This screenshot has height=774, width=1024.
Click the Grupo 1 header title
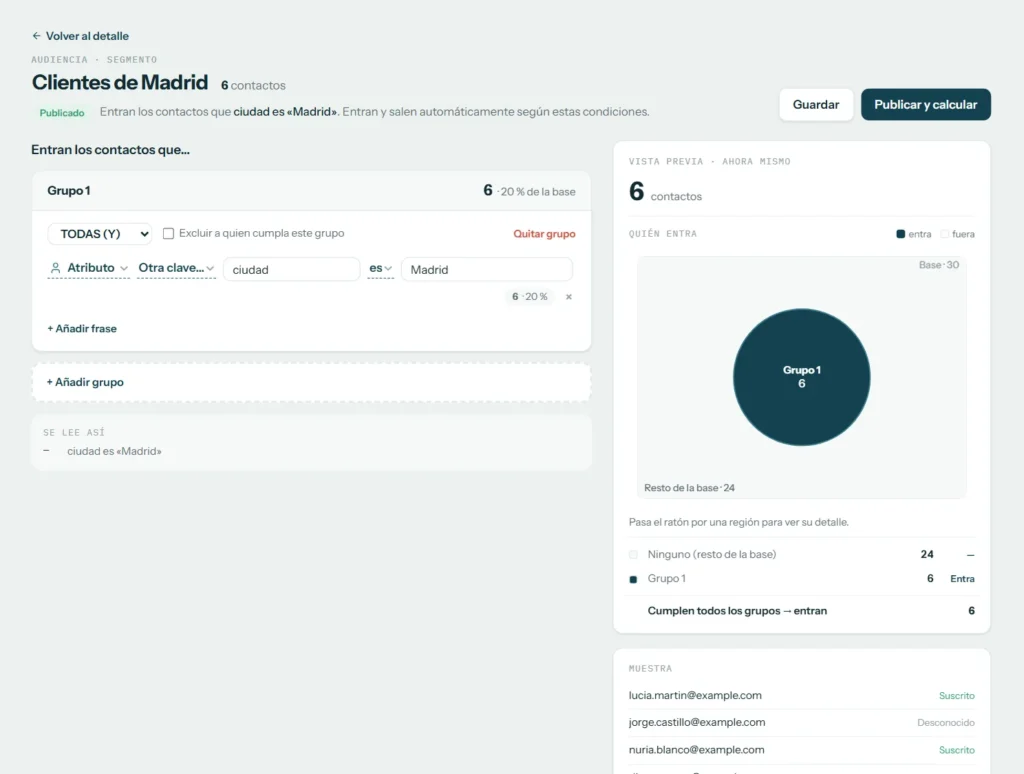click(69, 191)
